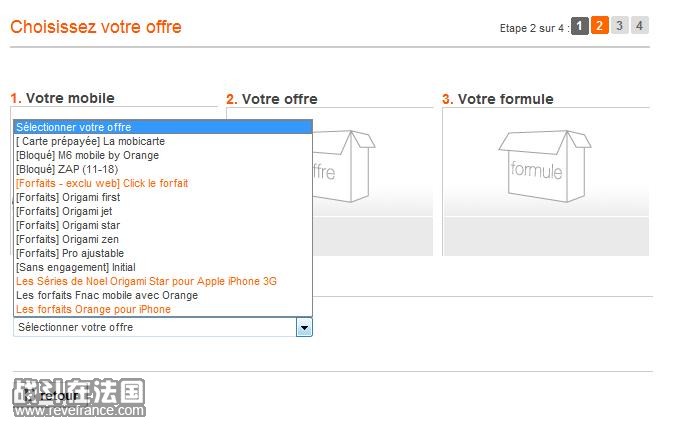
Task: Choose Sans engagement Initial option
Action: point(163,267)
